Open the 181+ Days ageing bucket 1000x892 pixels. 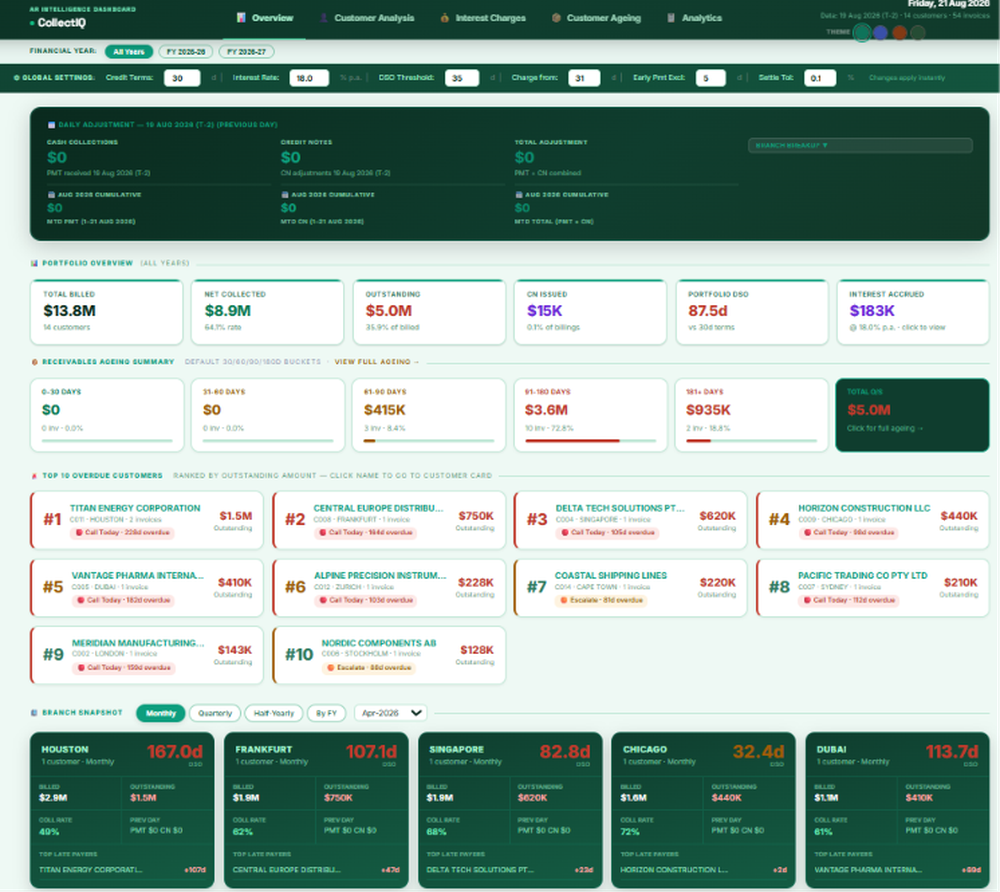tap(752, 415)
